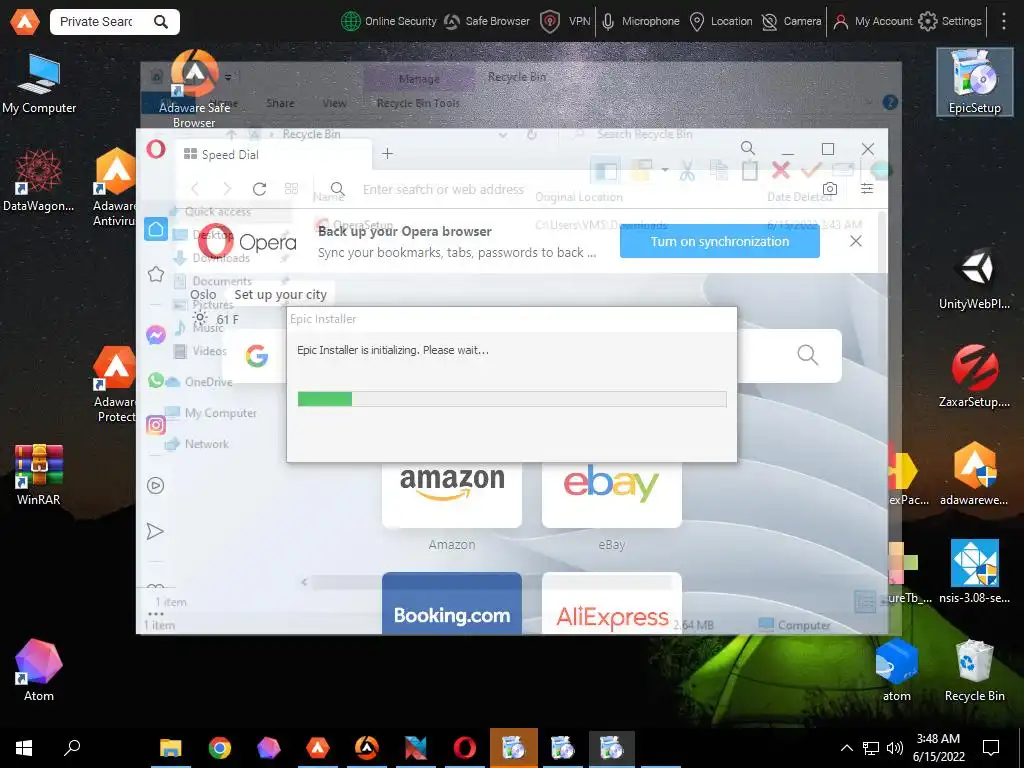Toggle VPN in the top bar
This screenshot has height=768, width=1024.
point(566,22)
